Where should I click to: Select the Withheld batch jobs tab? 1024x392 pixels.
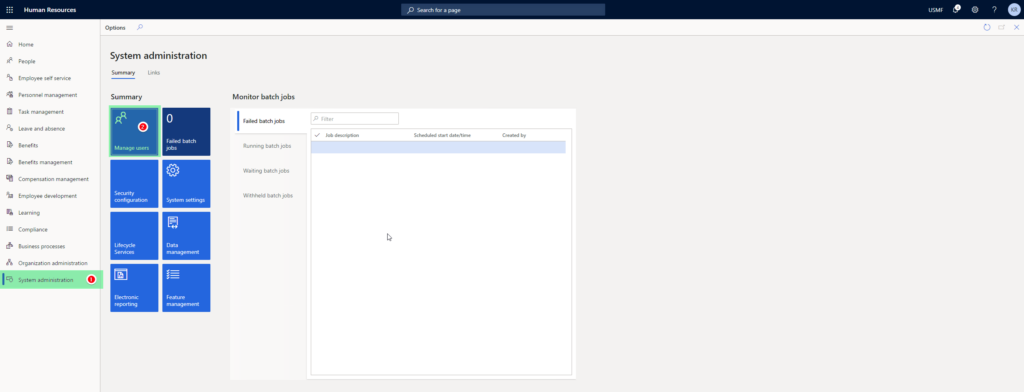tap(268, 195)
